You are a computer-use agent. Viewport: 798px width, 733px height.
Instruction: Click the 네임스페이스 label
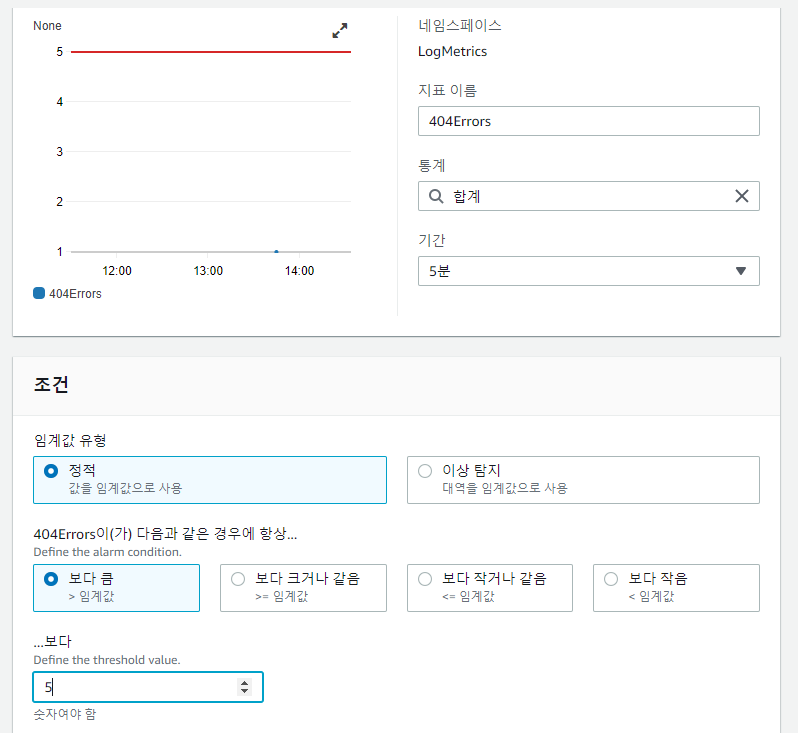[x=460, y=25]
